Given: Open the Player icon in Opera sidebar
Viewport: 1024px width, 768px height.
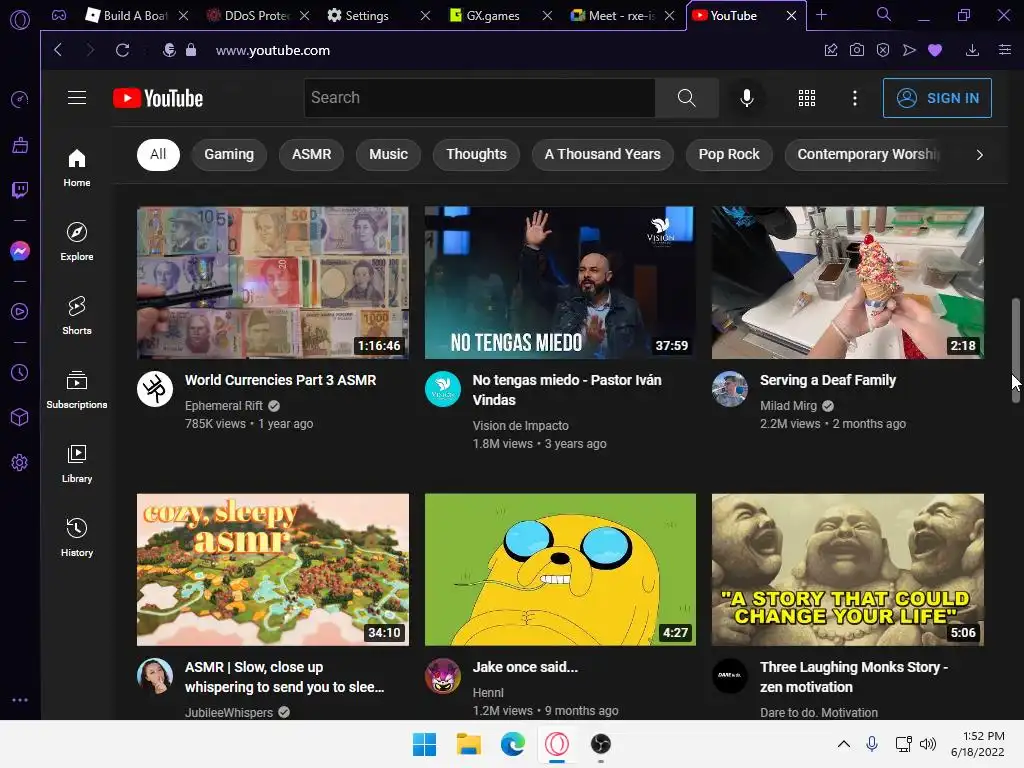Looking at the screenshot, I should (20, 312).
